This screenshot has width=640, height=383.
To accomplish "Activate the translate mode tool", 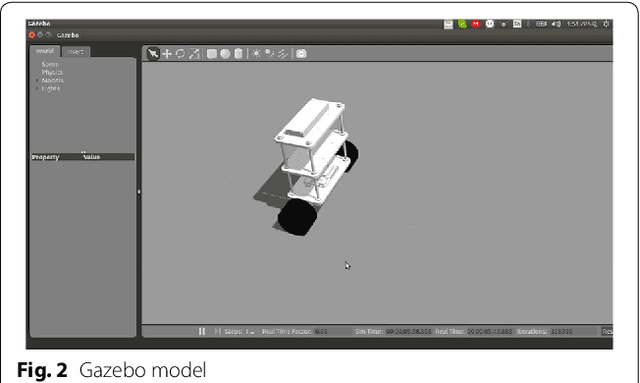I will pos(167,53).
